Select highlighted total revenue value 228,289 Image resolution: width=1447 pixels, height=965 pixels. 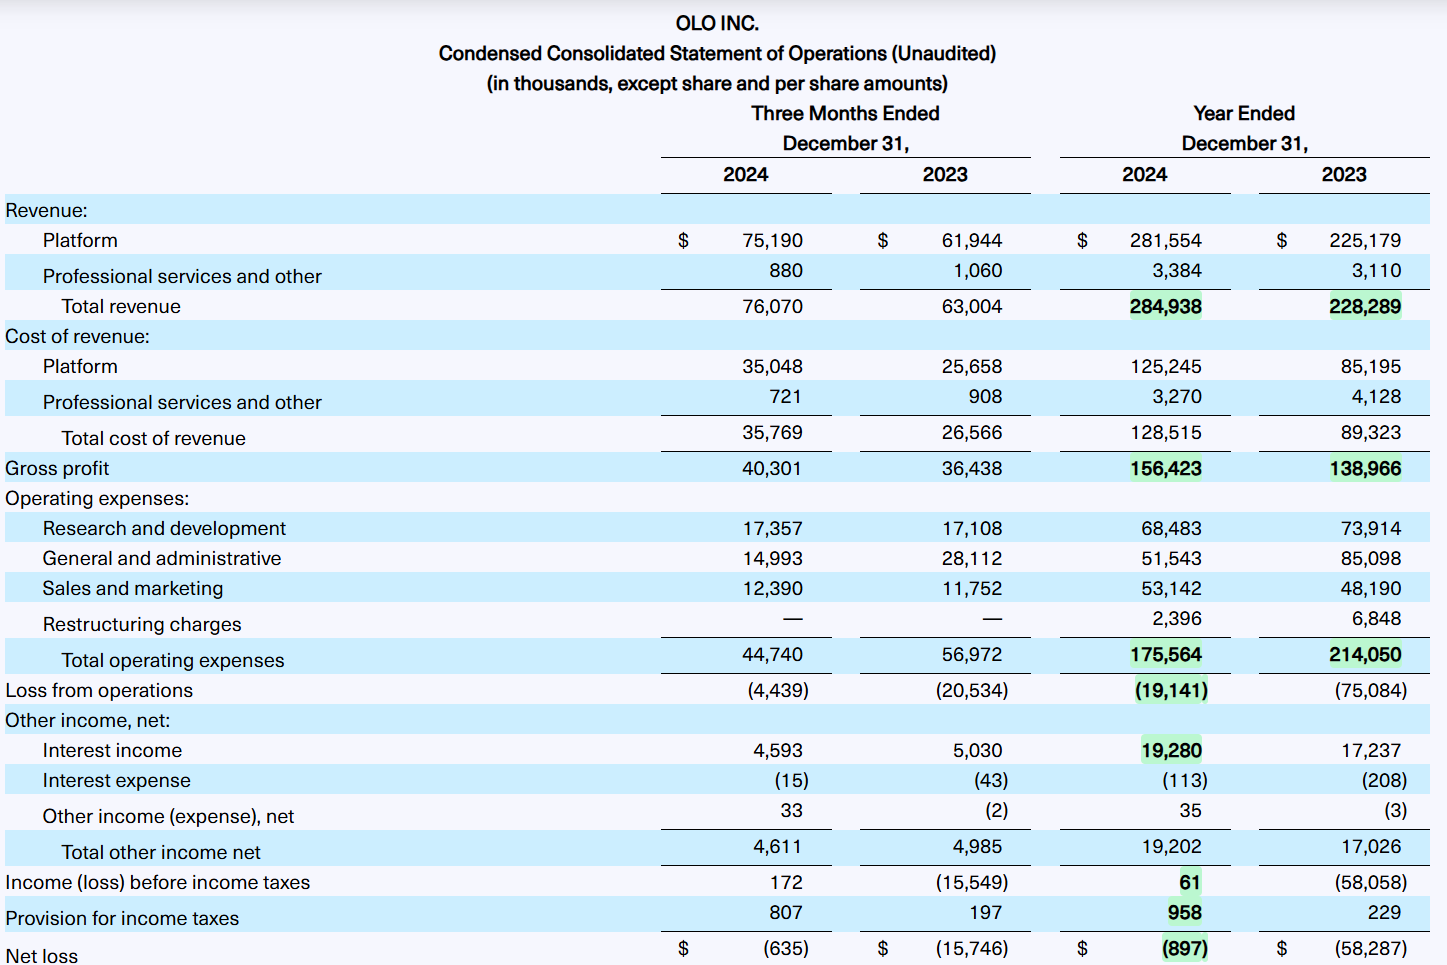tap(1365, 306)
